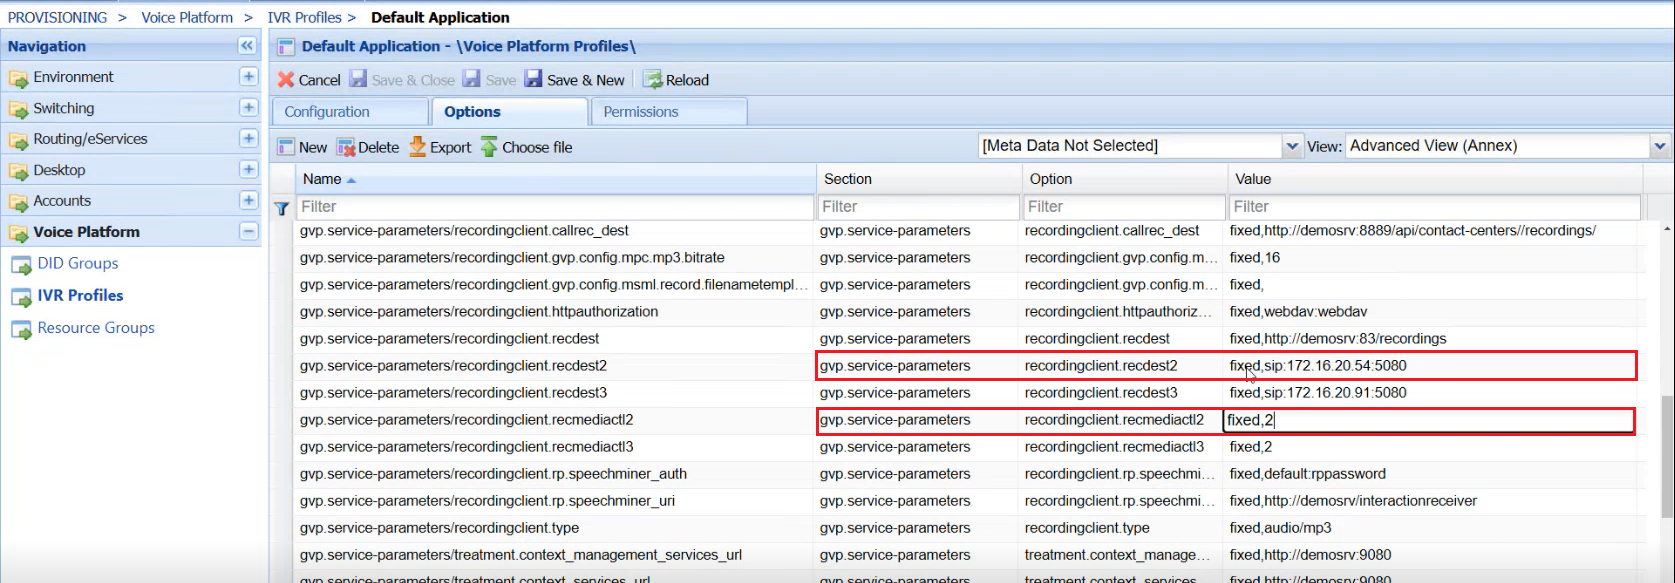Click Choose file to import
Viewport: 1675px width, 583px height.
pyautogui.click(x=527, y=147)
